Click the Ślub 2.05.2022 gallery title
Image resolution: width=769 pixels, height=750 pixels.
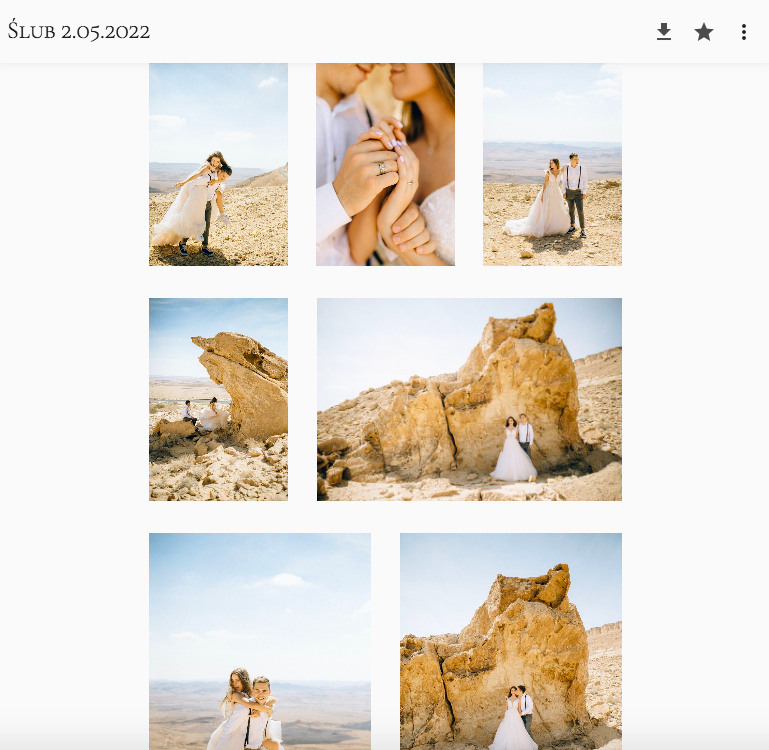pyautogui.click(x=78, y=31)
